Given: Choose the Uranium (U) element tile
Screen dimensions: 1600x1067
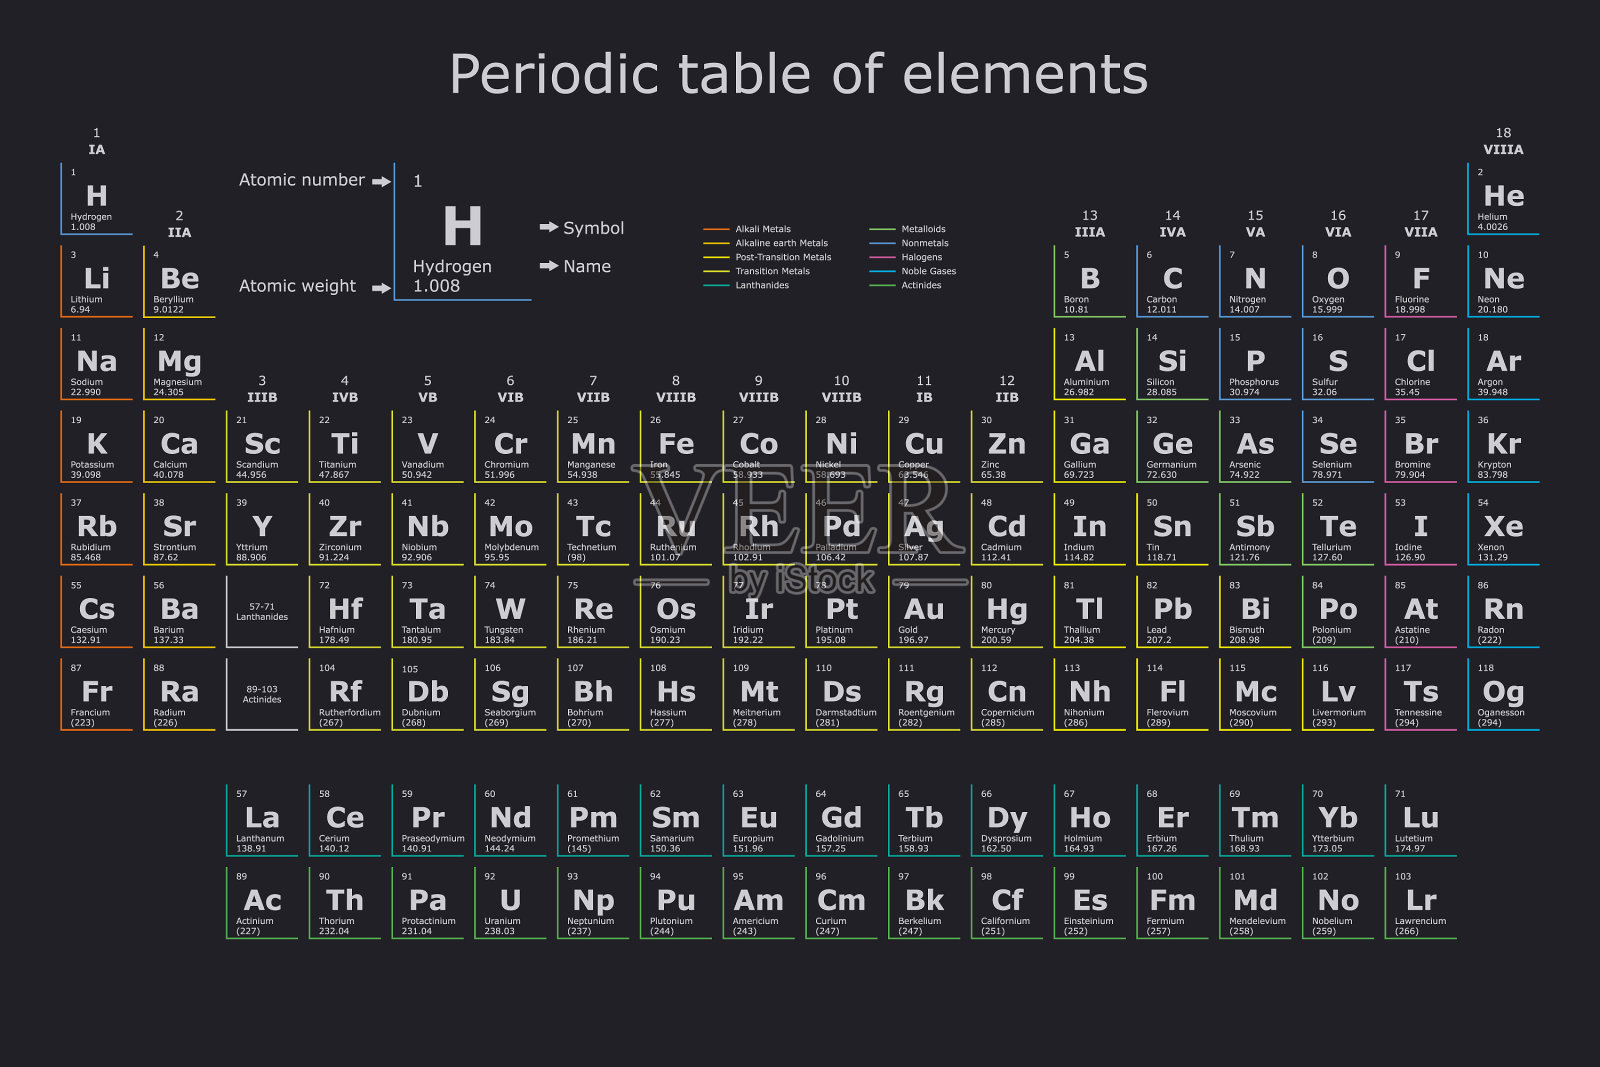Looking at the screenshot, I should 510,903.
